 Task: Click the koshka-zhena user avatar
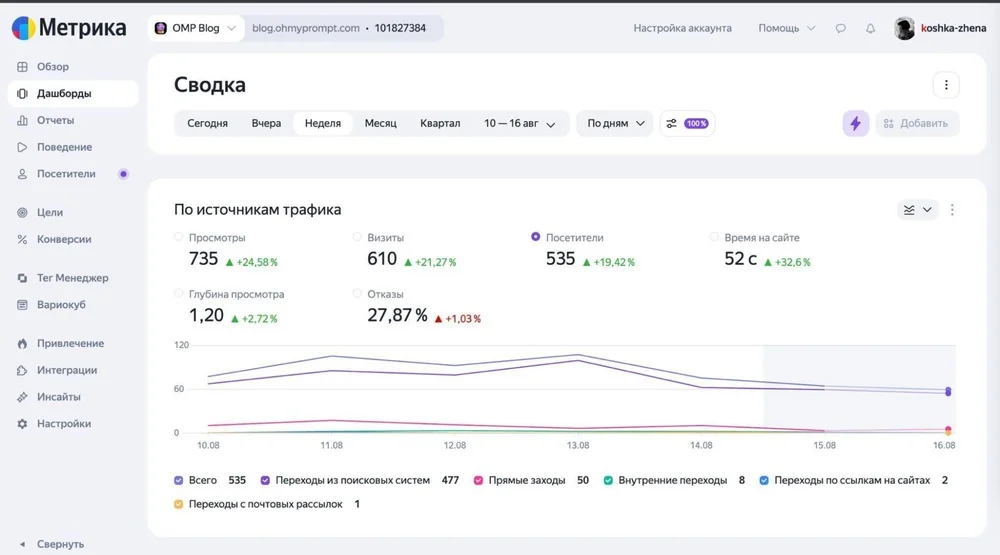[904, 28]
